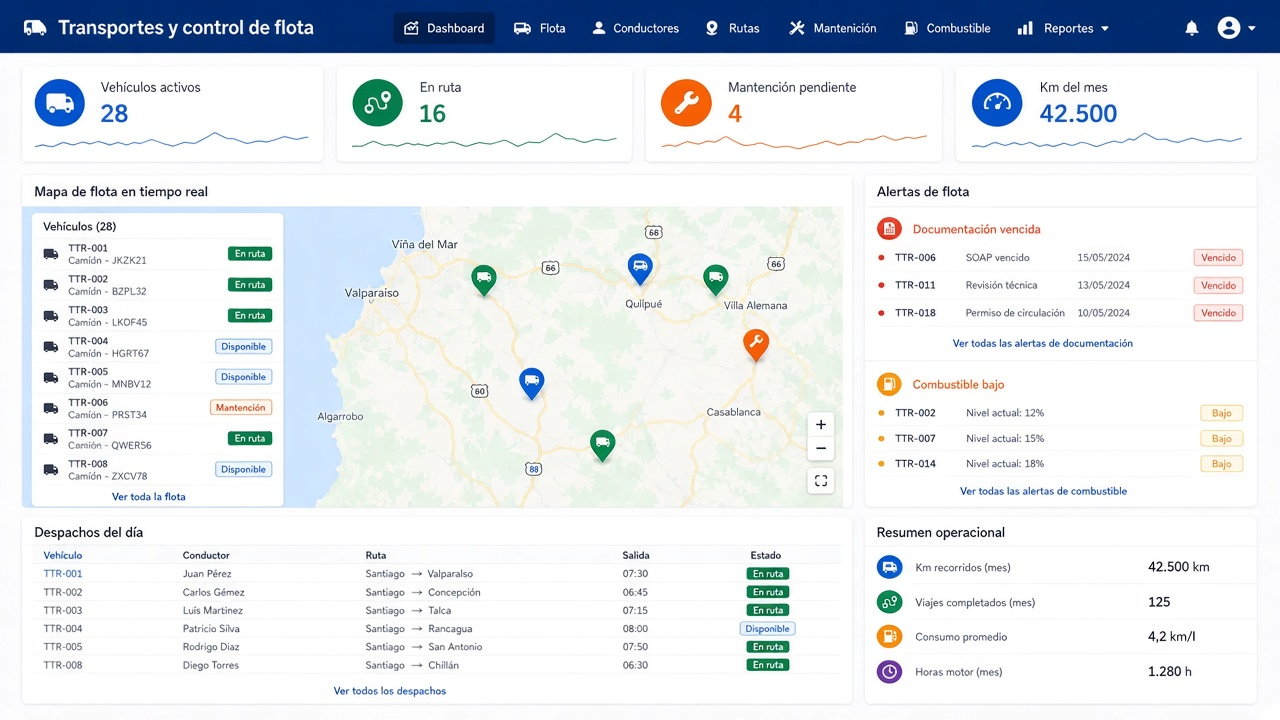Viewport: 1280px width, 720px height.
Task: Open the Ver toda la flota link
Action: click(x=149, y=497)
